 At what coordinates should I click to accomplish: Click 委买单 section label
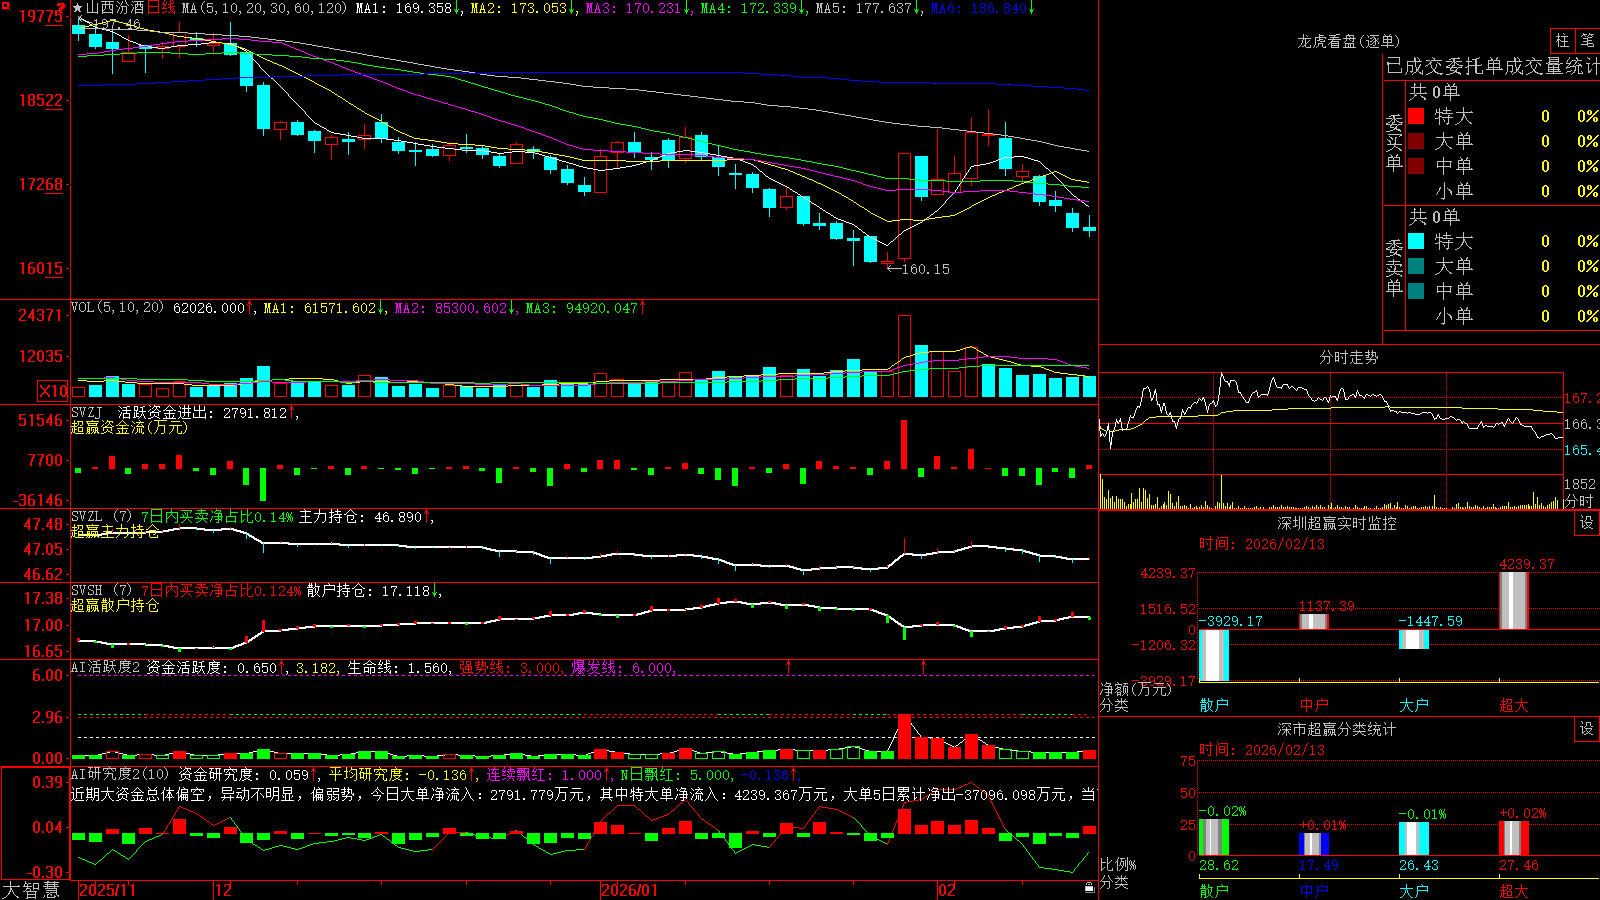point(1394,141)
